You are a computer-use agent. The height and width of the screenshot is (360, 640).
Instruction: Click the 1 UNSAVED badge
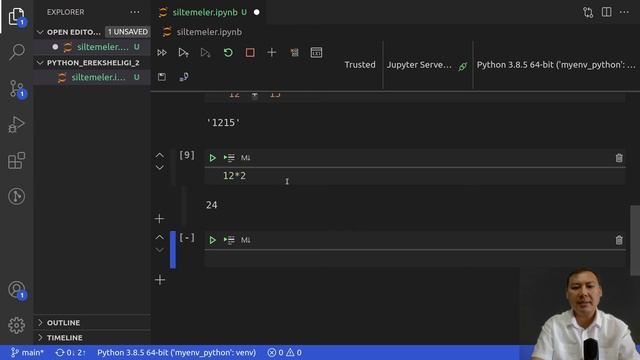(x=128, y=32)
